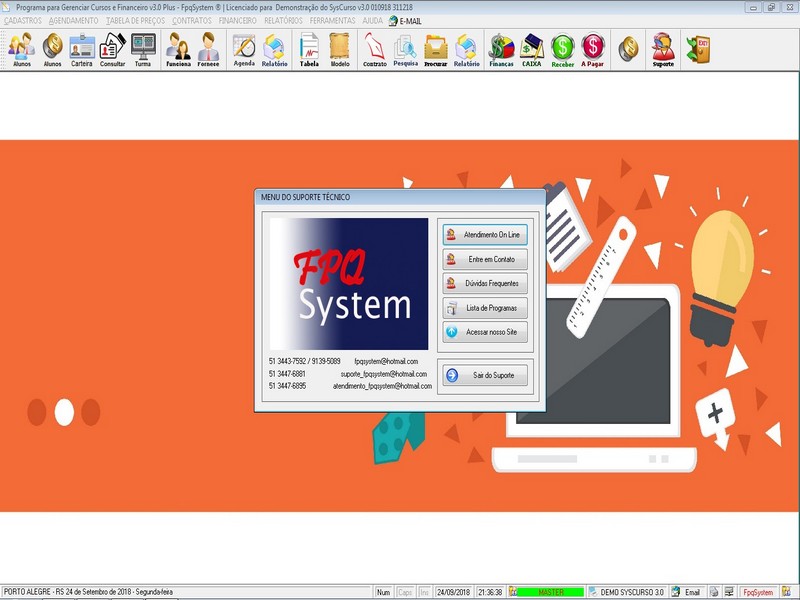Image resolution: width=800 pixels, height=600 pixels.
Task: Click the Entre em Contato button
Action: coord(485,259)
